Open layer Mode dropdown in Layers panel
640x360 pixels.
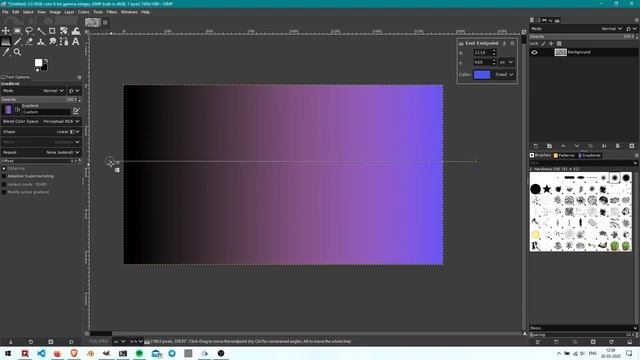coord(576,29)
